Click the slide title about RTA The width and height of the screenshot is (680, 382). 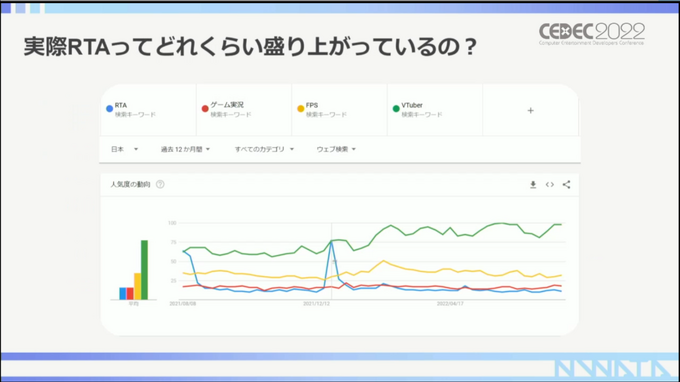250,46
